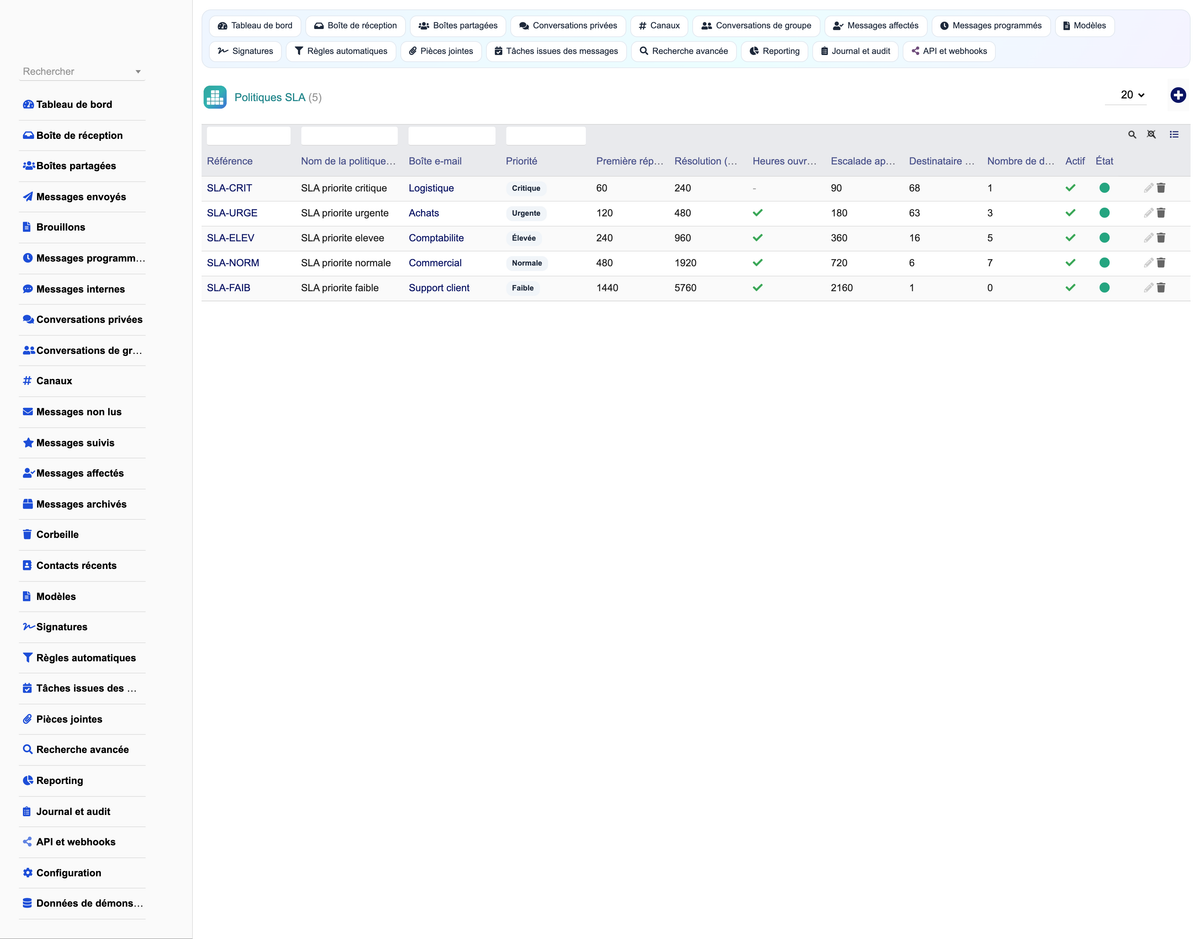Delete the SLA-FAIB policy with trash icon
Viewport: 1200px width, 939px height.
pos(1161,288)
